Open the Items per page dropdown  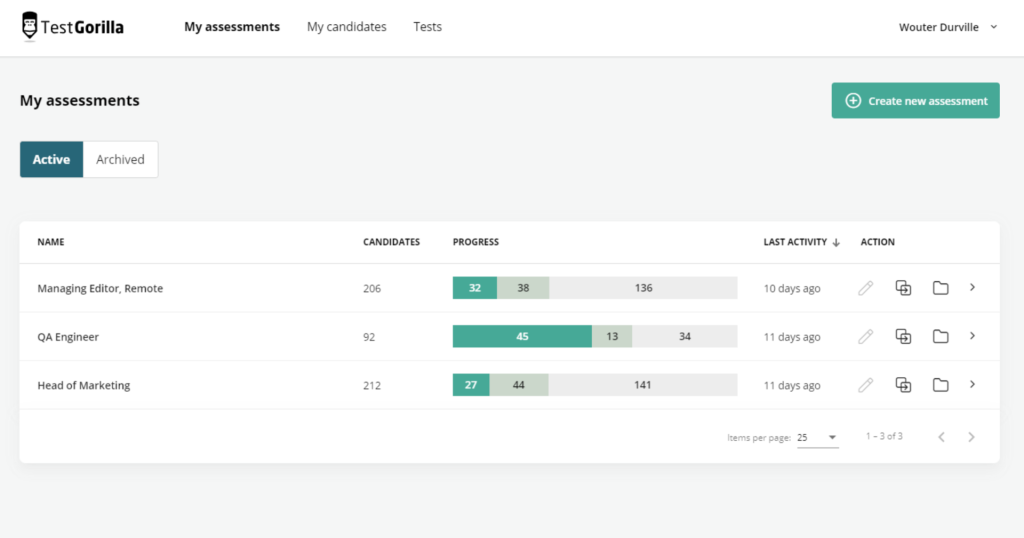817,437
